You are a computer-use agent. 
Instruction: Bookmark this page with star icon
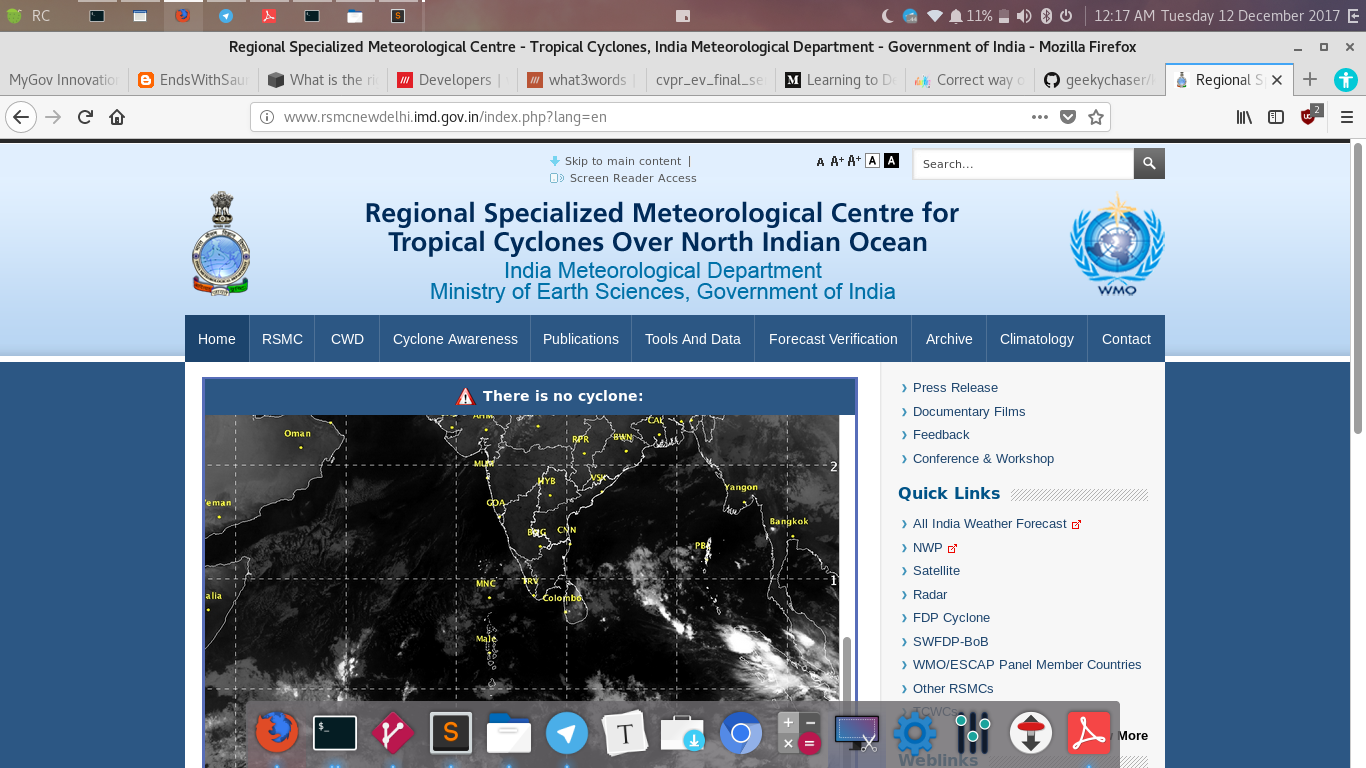(1096, 117)
